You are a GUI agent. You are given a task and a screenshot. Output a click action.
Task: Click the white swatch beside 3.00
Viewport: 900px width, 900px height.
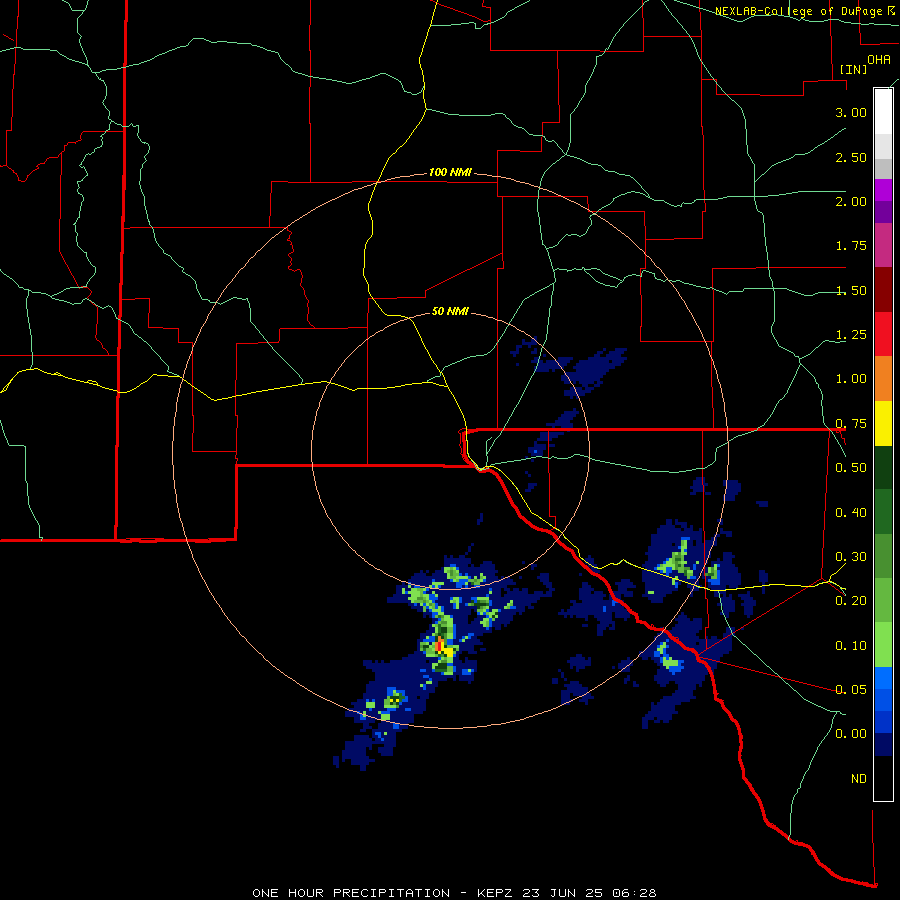tap(883, 111)
